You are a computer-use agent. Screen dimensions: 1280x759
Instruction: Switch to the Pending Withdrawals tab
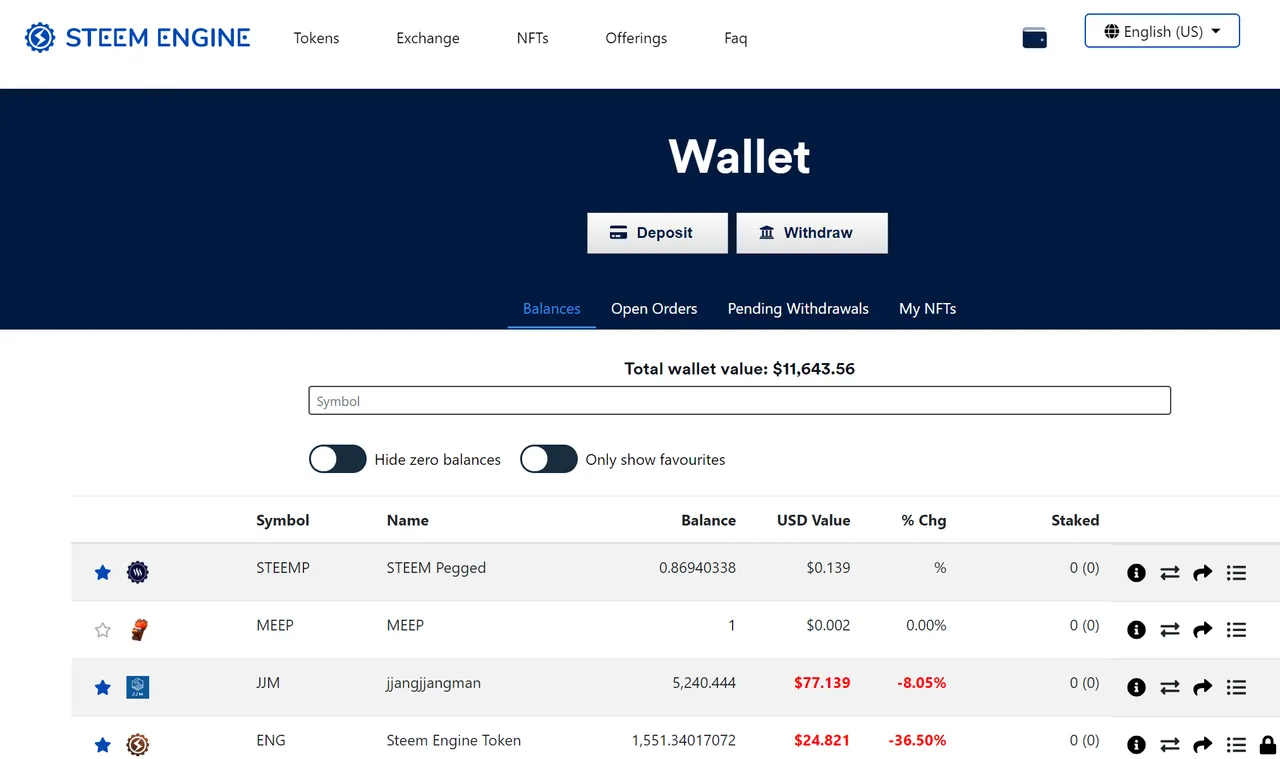[x=798, y=308]
